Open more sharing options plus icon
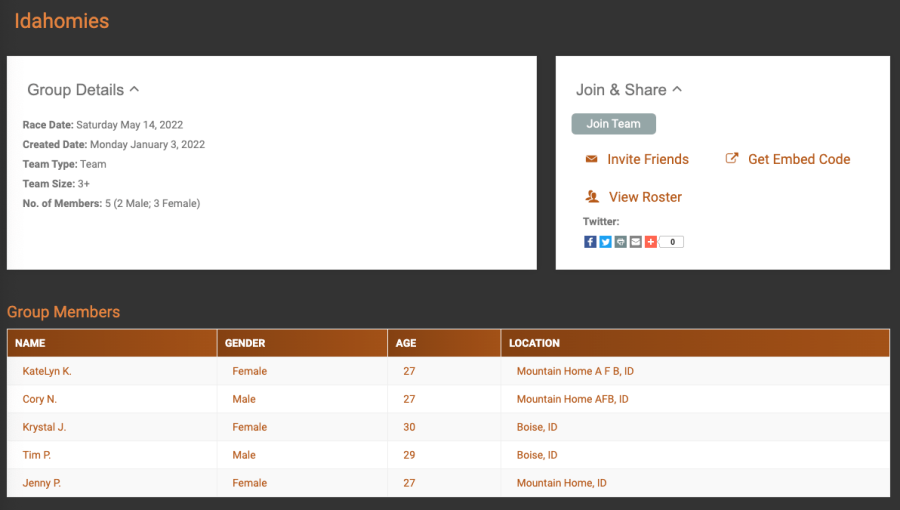Screen dimensions: 900x510 [650, 242]
